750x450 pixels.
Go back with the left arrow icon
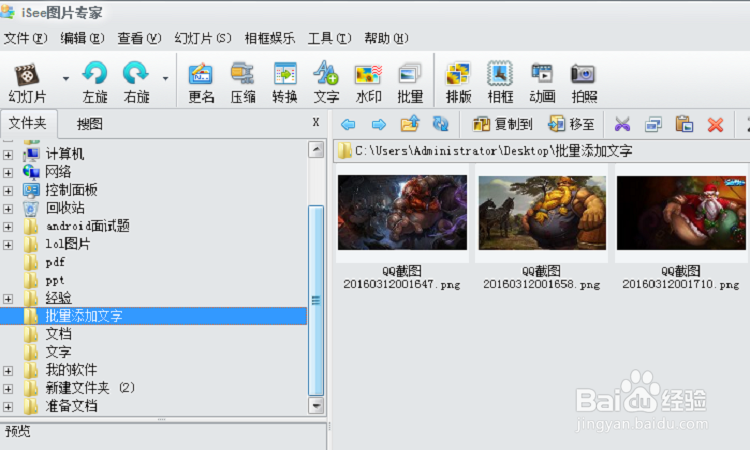click(x=348, y=125)
